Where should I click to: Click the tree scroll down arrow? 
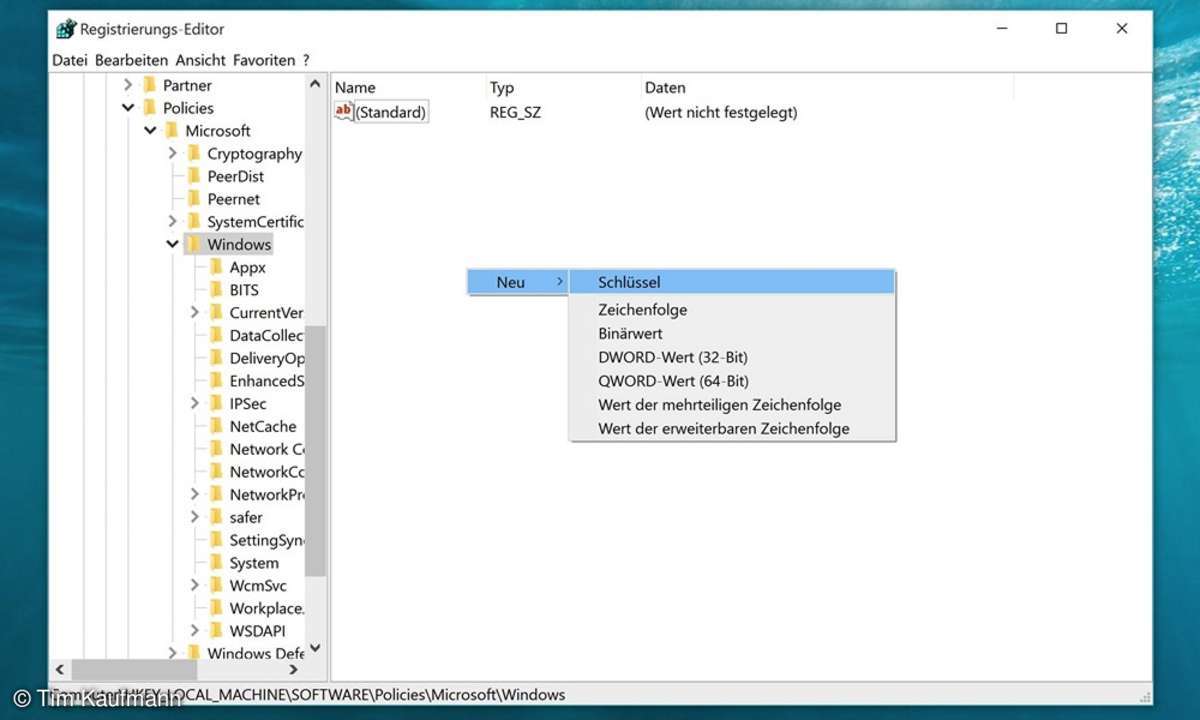click(316, 649)
